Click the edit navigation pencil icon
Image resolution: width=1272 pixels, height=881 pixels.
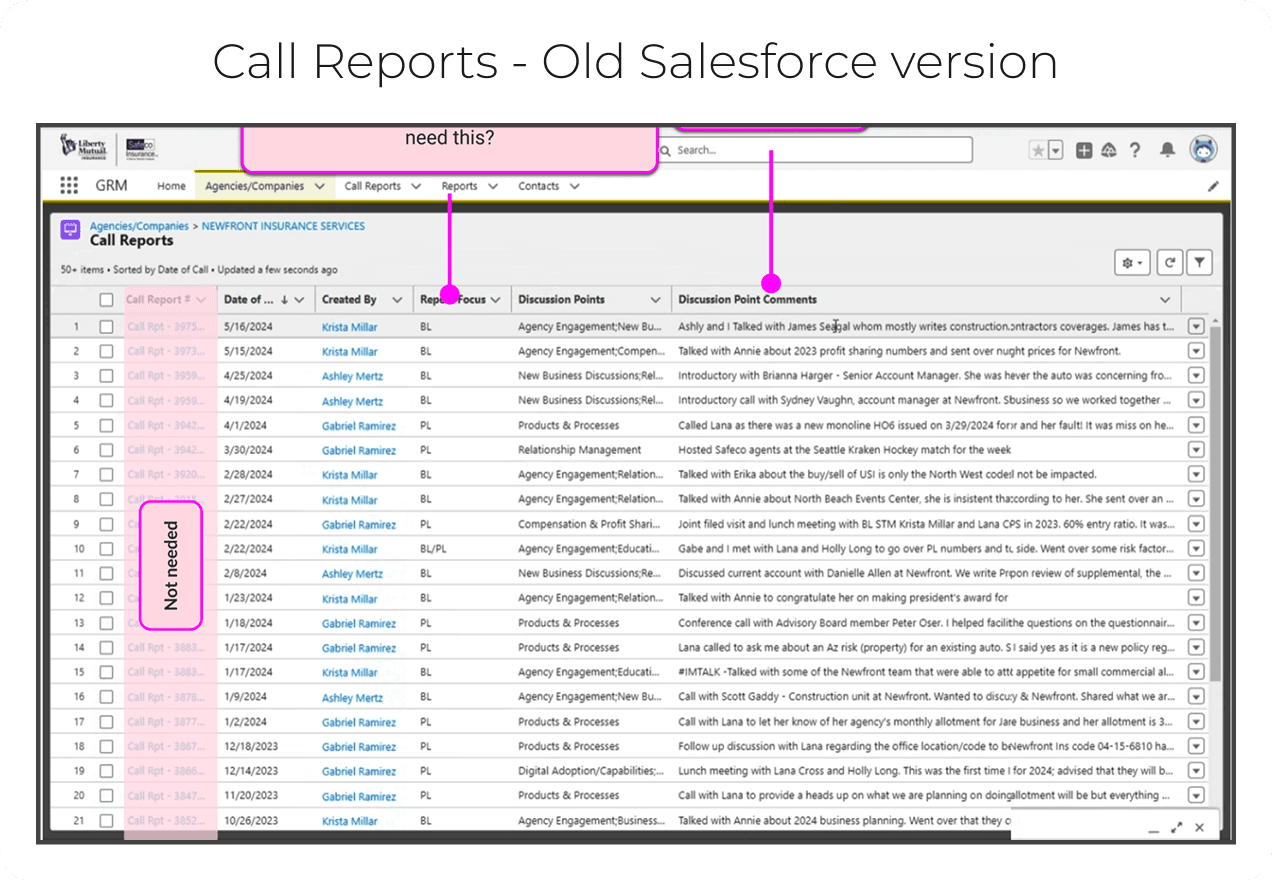[x=1213, y=186]
